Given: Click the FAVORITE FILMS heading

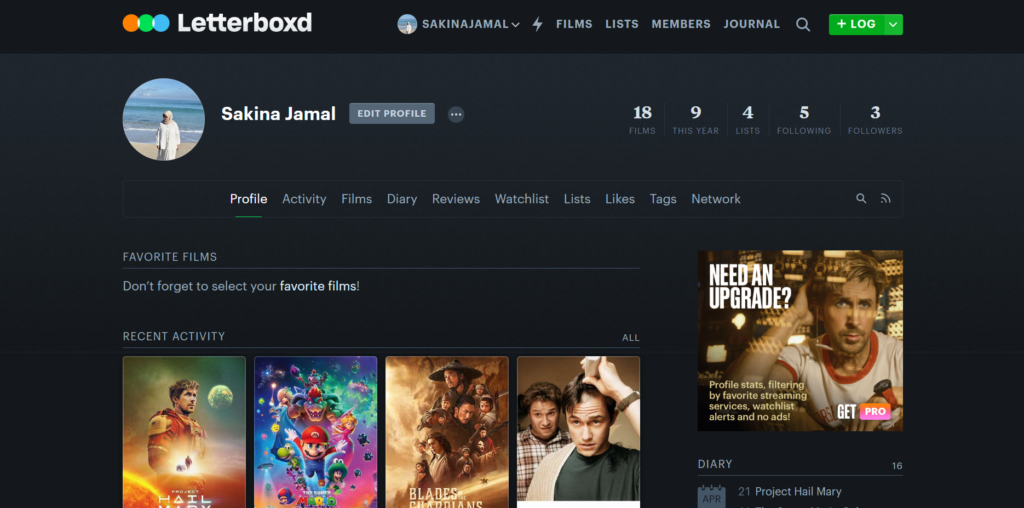Looking at the screenshot, I should 170,257.
